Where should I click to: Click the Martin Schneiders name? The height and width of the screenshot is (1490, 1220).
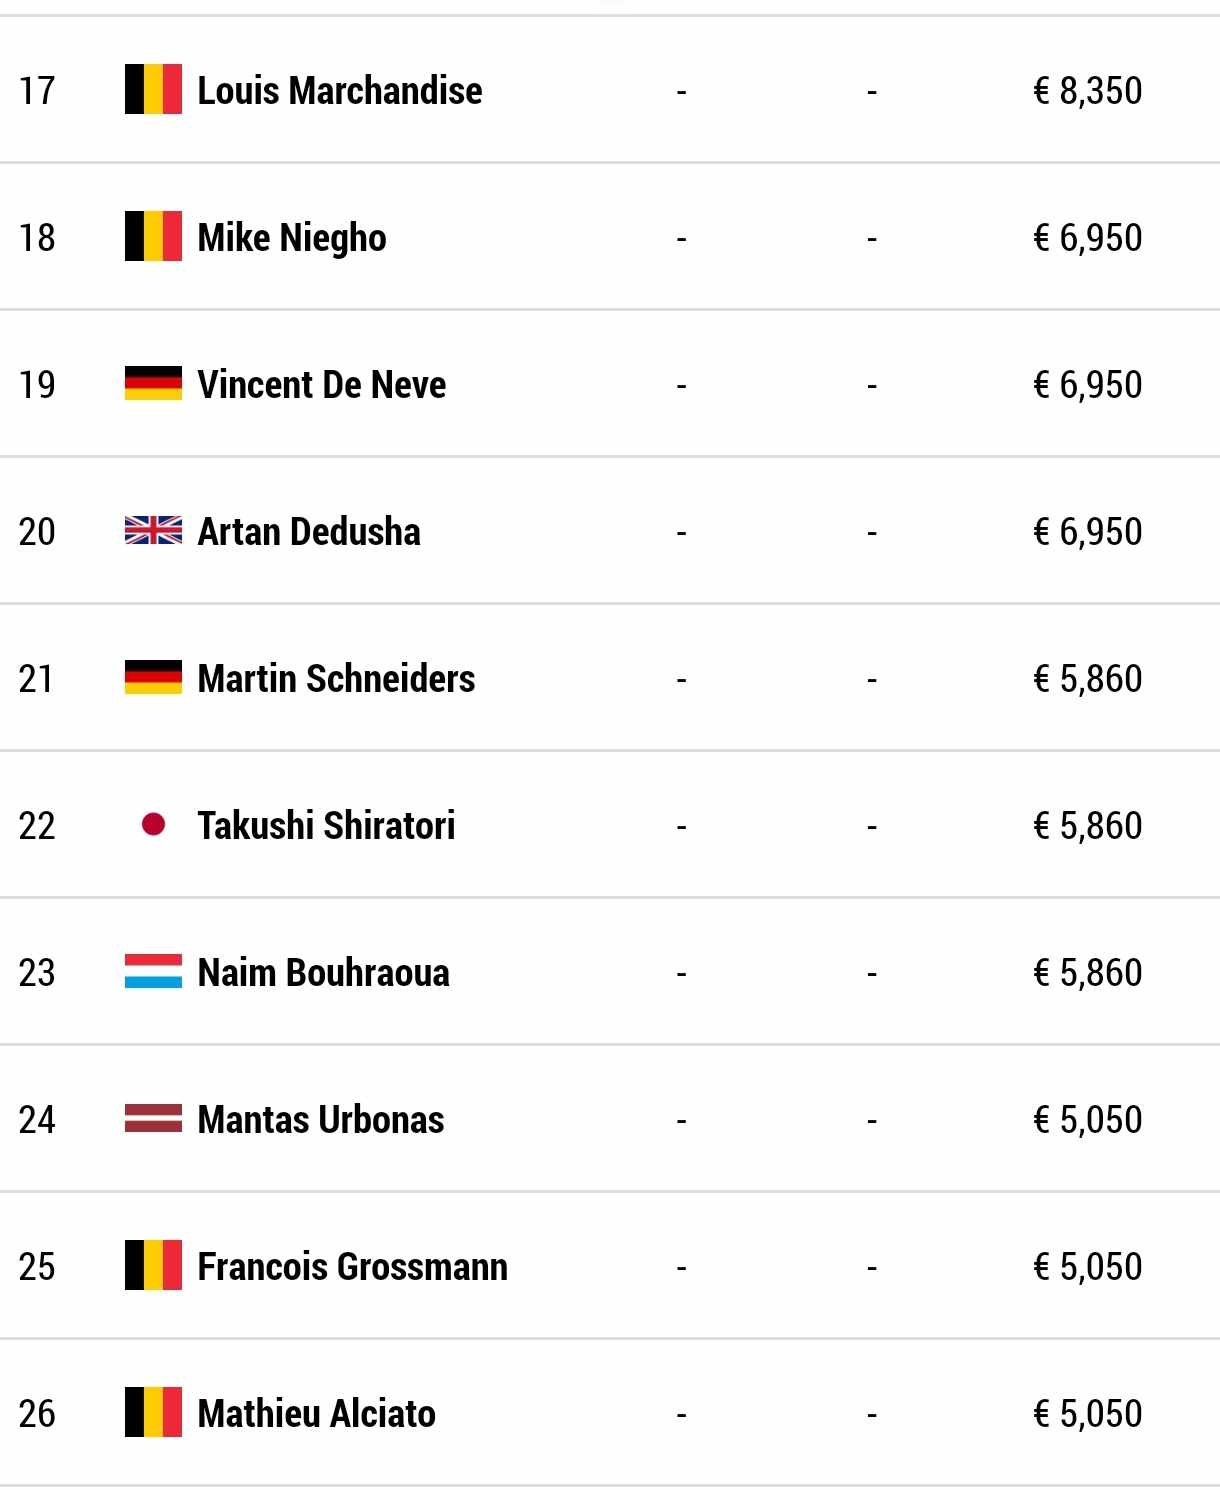(336, 679)
